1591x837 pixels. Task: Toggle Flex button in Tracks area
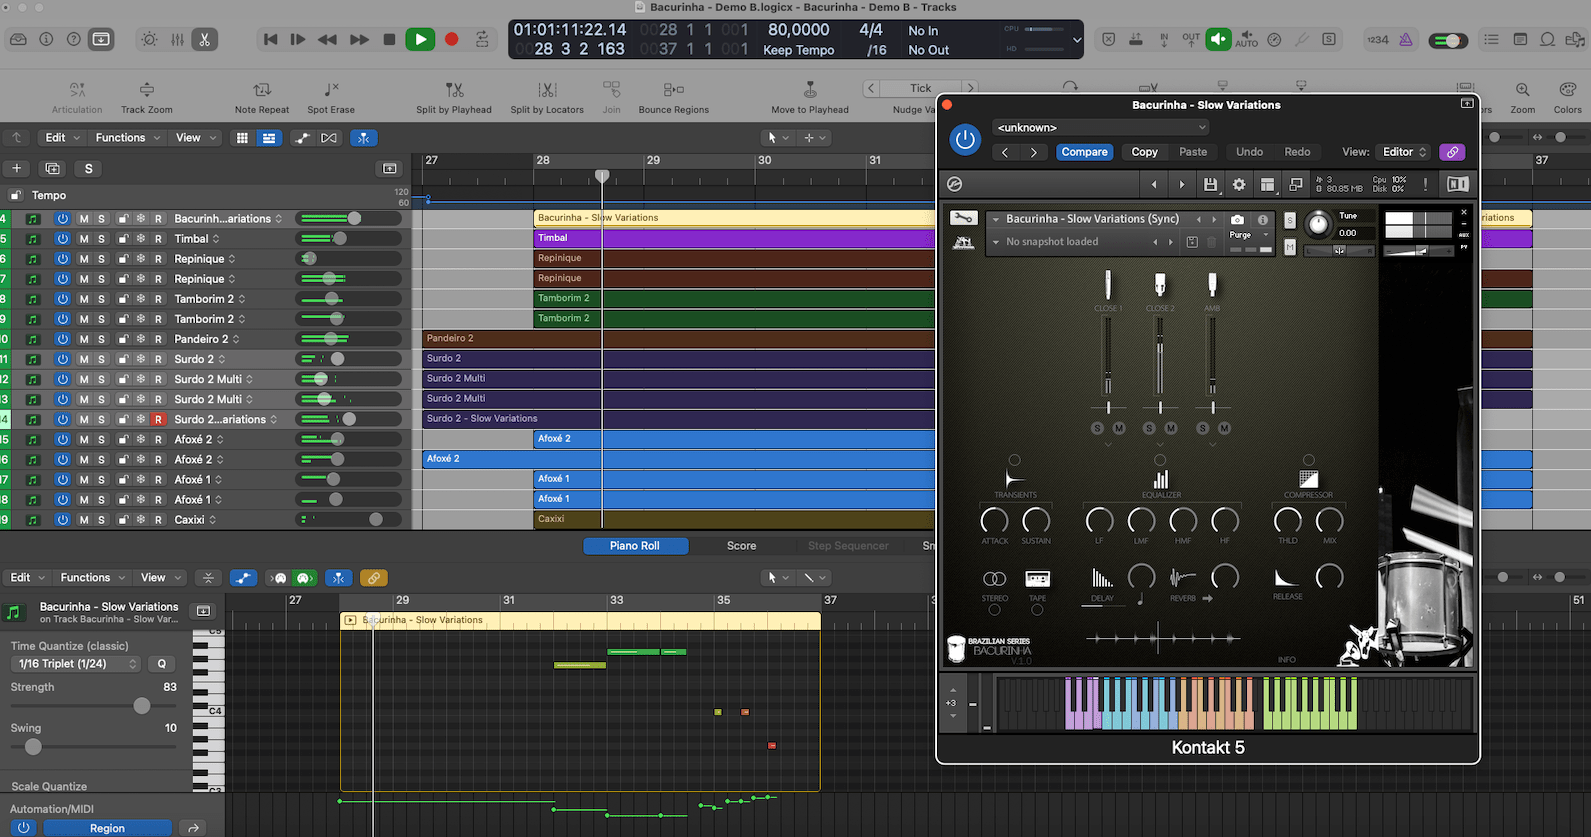coord(328,138)
